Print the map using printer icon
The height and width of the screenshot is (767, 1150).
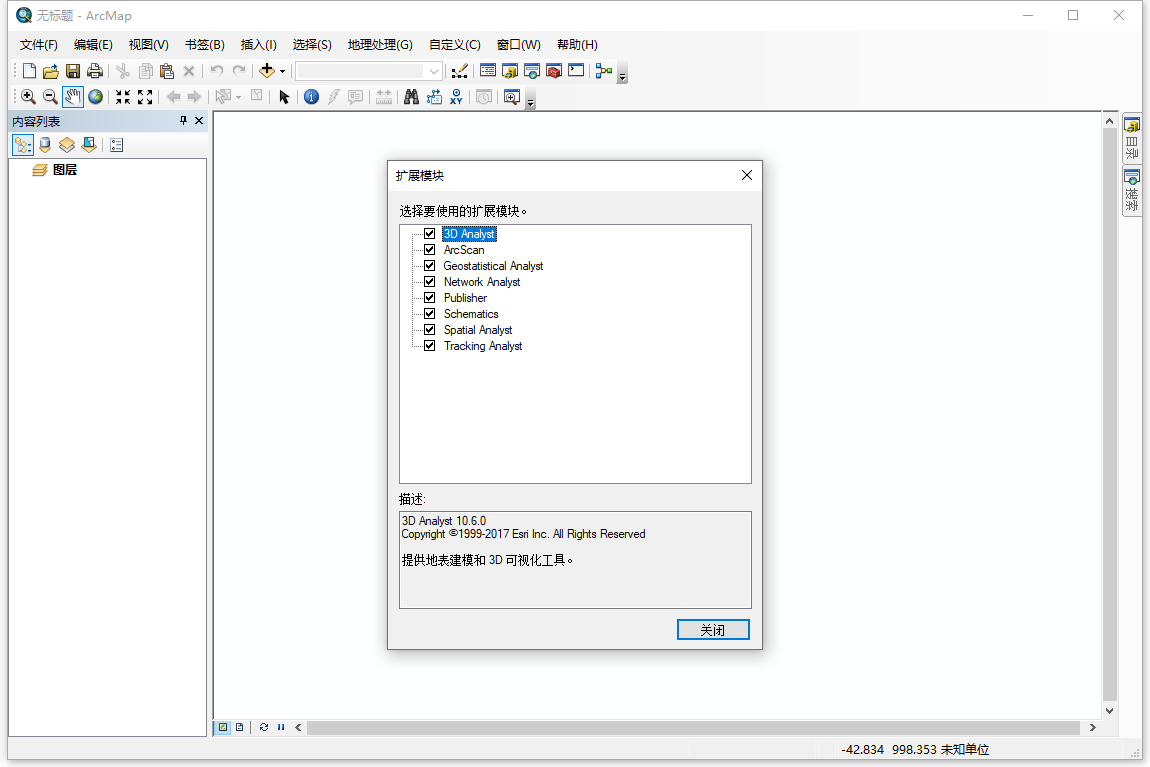95,71
